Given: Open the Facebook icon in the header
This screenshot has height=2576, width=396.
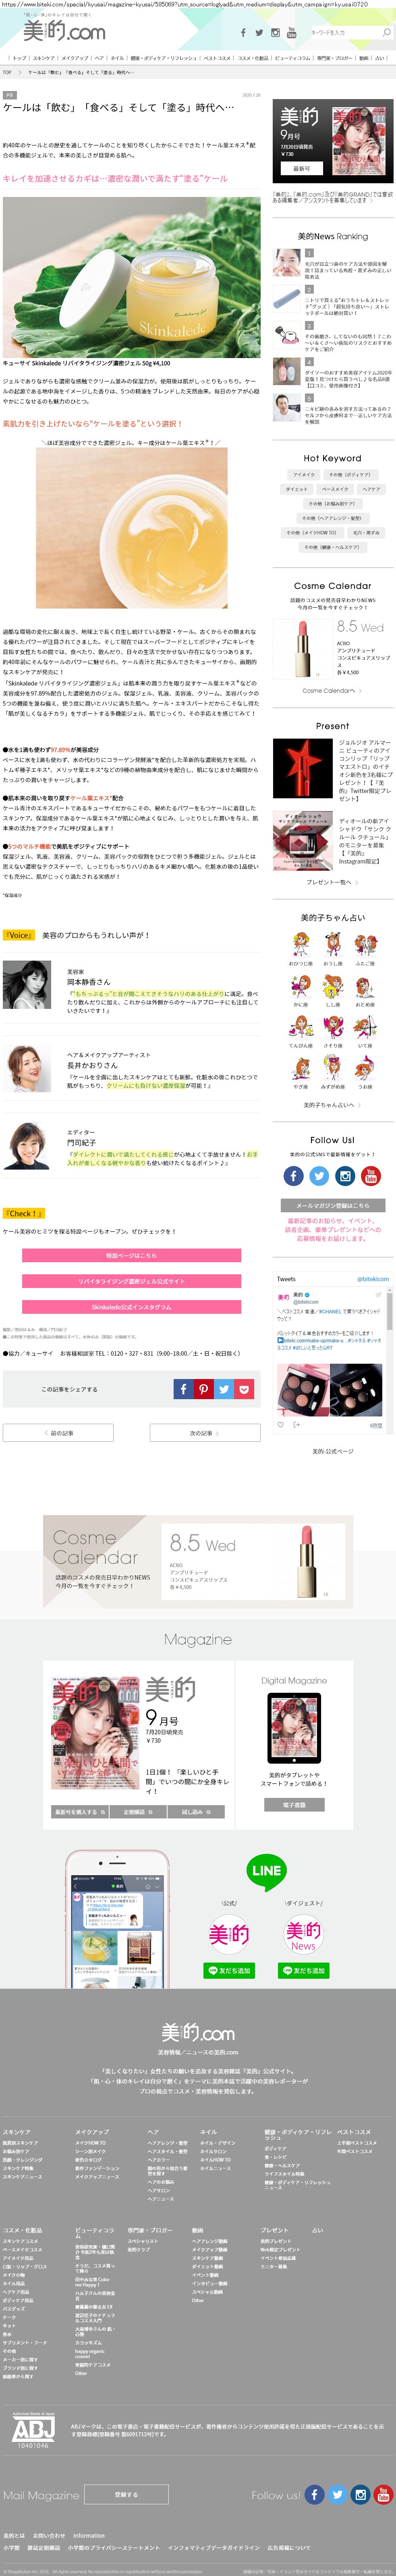Looking at the screenshot, I should pyautogui.click(x=243, y=33).
